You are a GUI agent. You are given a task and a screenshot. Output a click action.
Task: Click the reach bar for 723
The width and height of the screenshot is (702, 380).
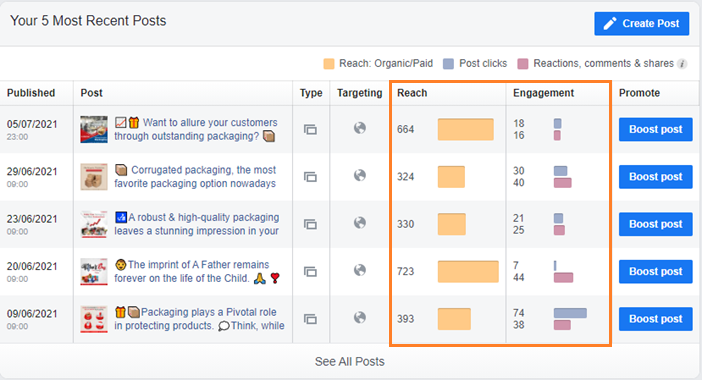click(468, 272)
